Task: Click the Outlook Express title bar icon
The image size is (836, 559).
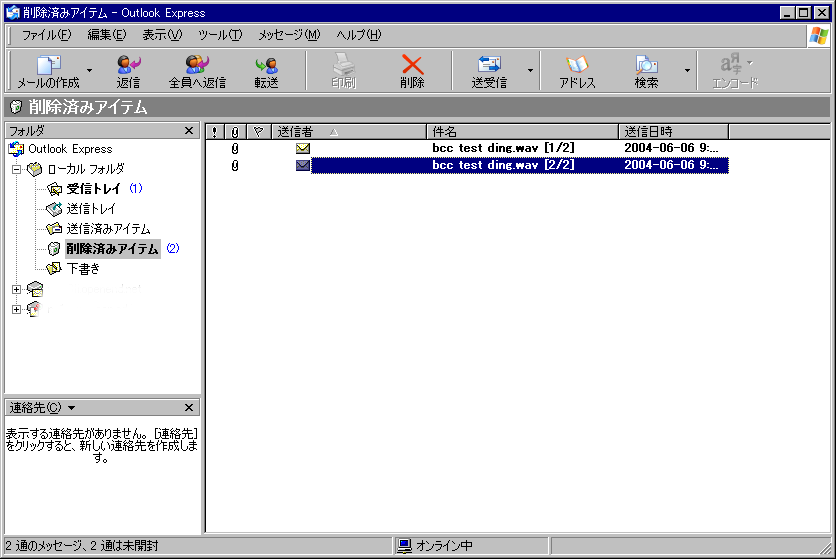Action: pyautogui.click(x=13, y=12)
